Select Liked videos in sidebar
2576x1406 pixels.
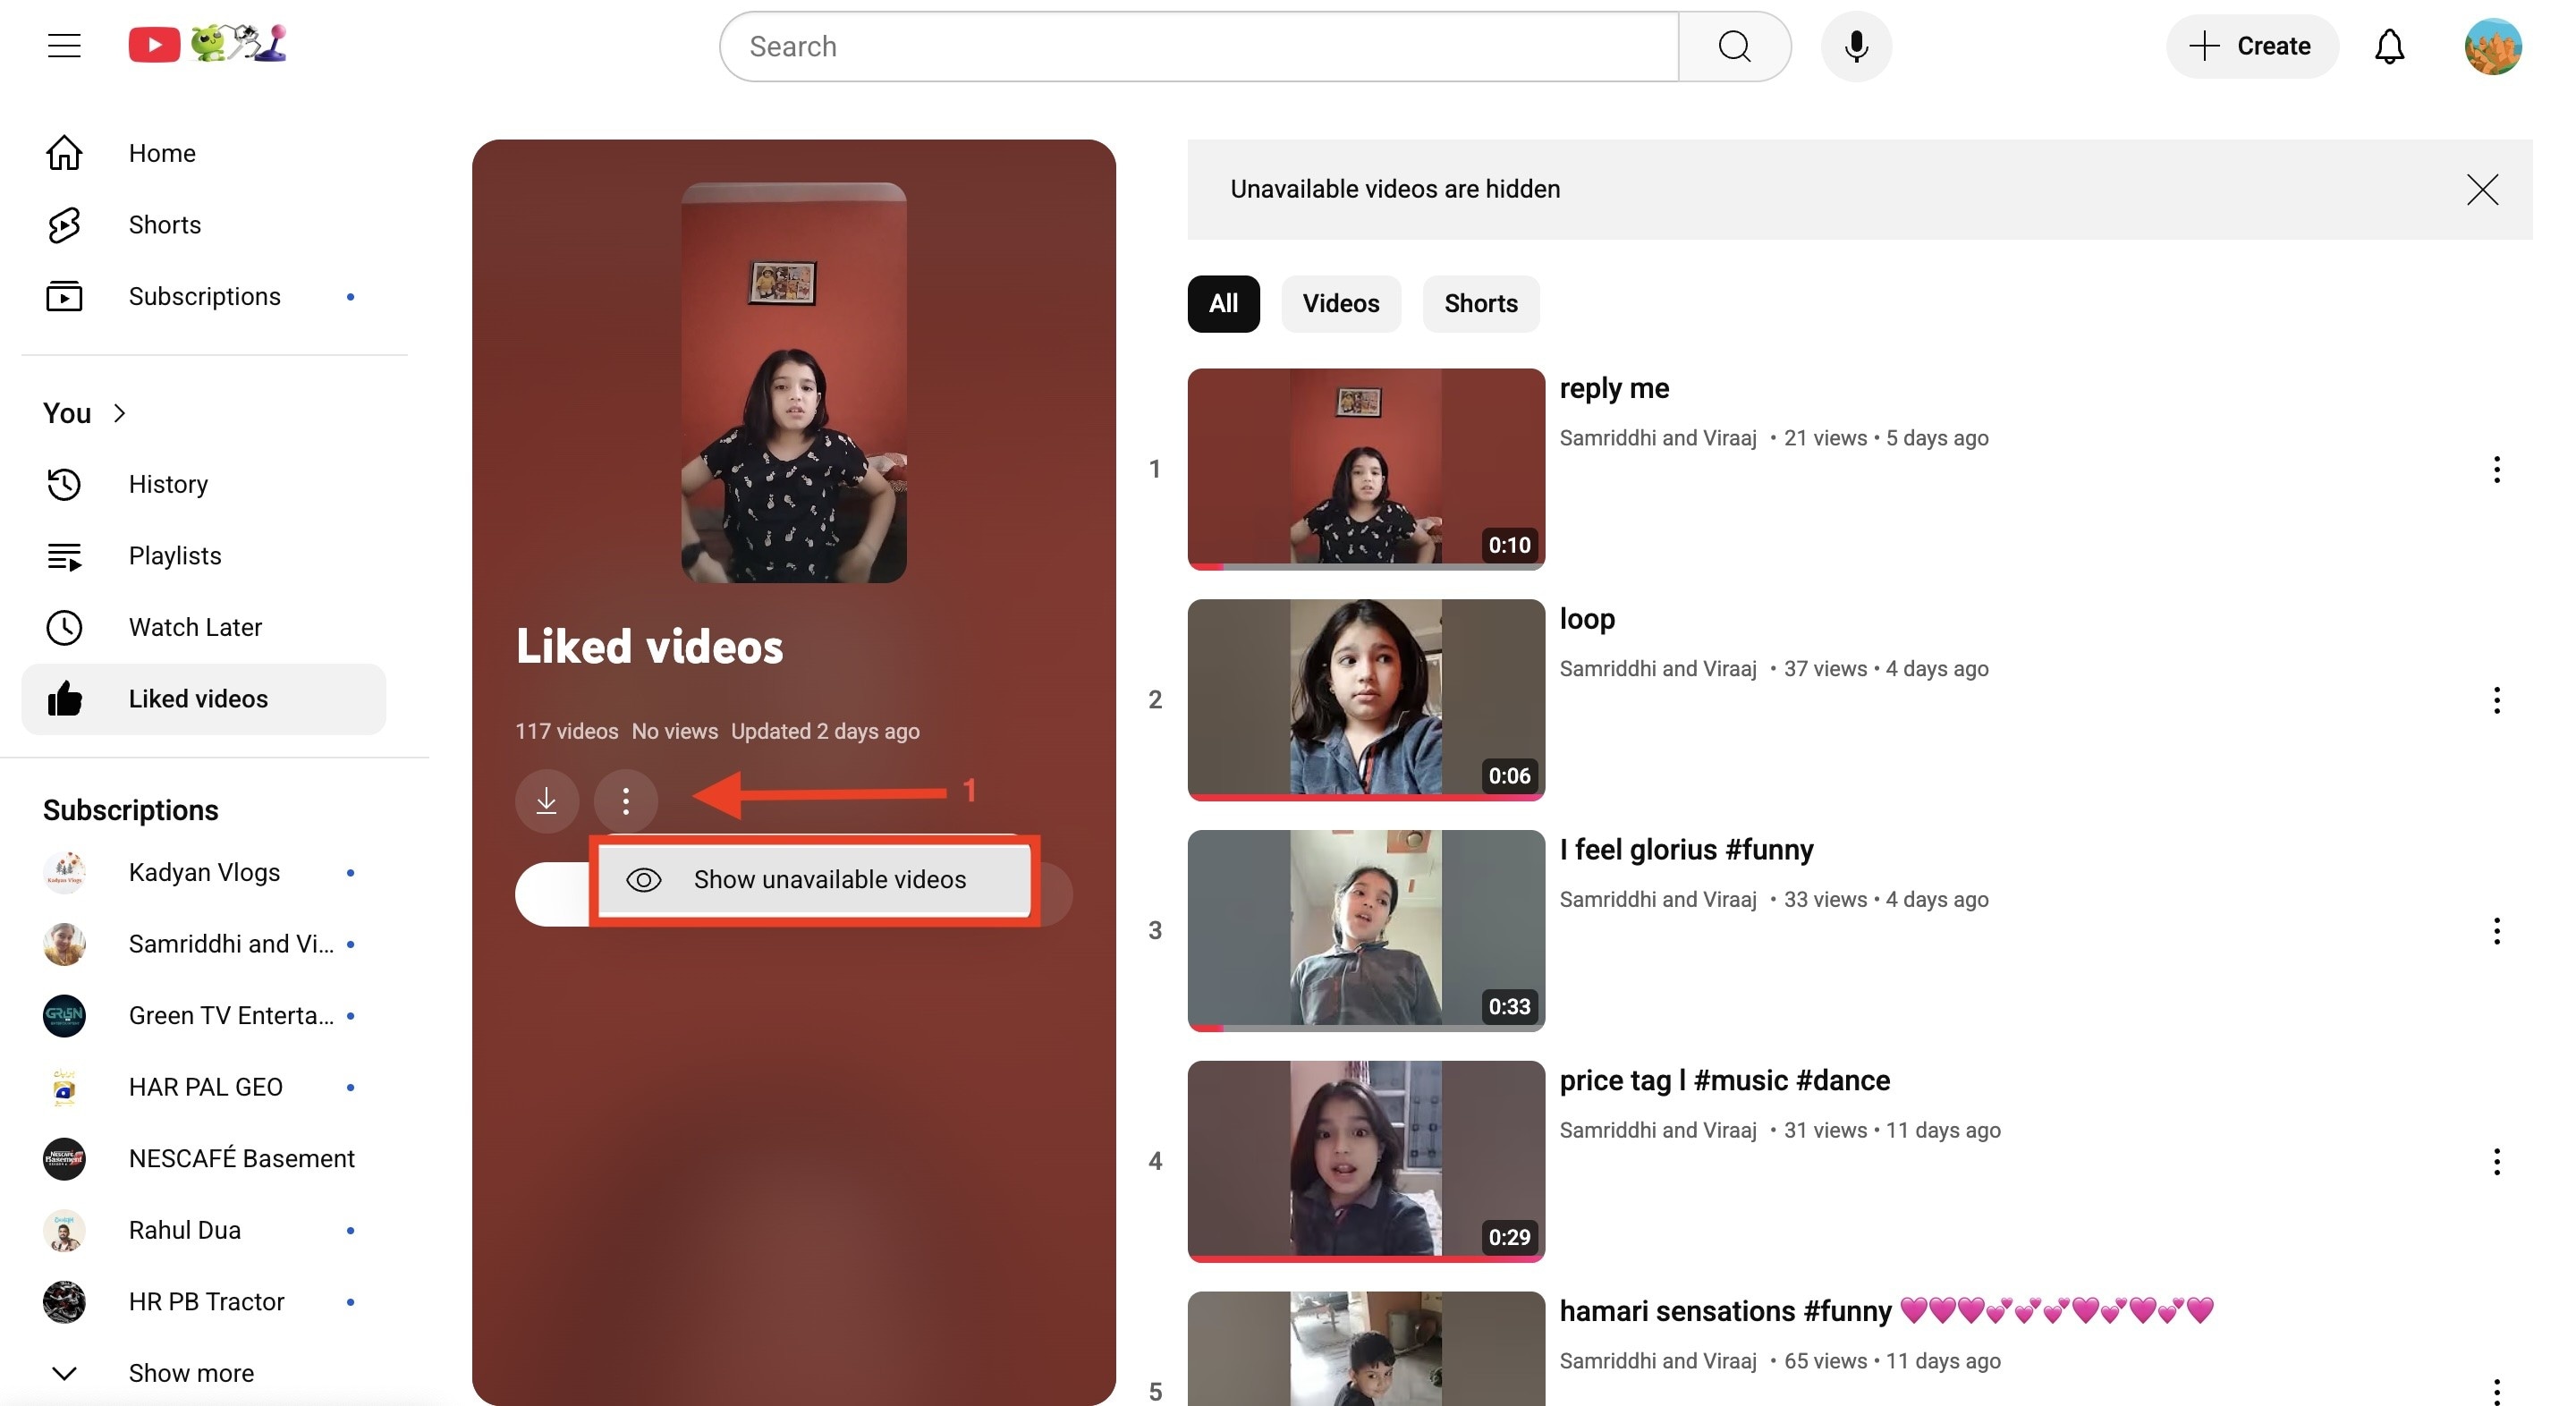(x=204, y=699)
